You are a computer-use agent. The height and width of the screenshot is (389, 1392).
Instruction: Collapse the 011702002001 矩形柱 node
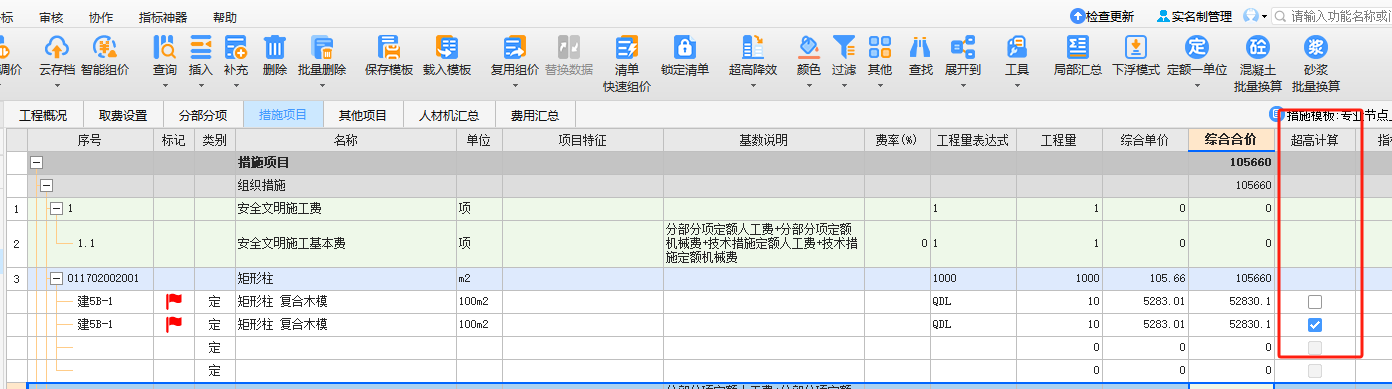click(x=56, y=278)
